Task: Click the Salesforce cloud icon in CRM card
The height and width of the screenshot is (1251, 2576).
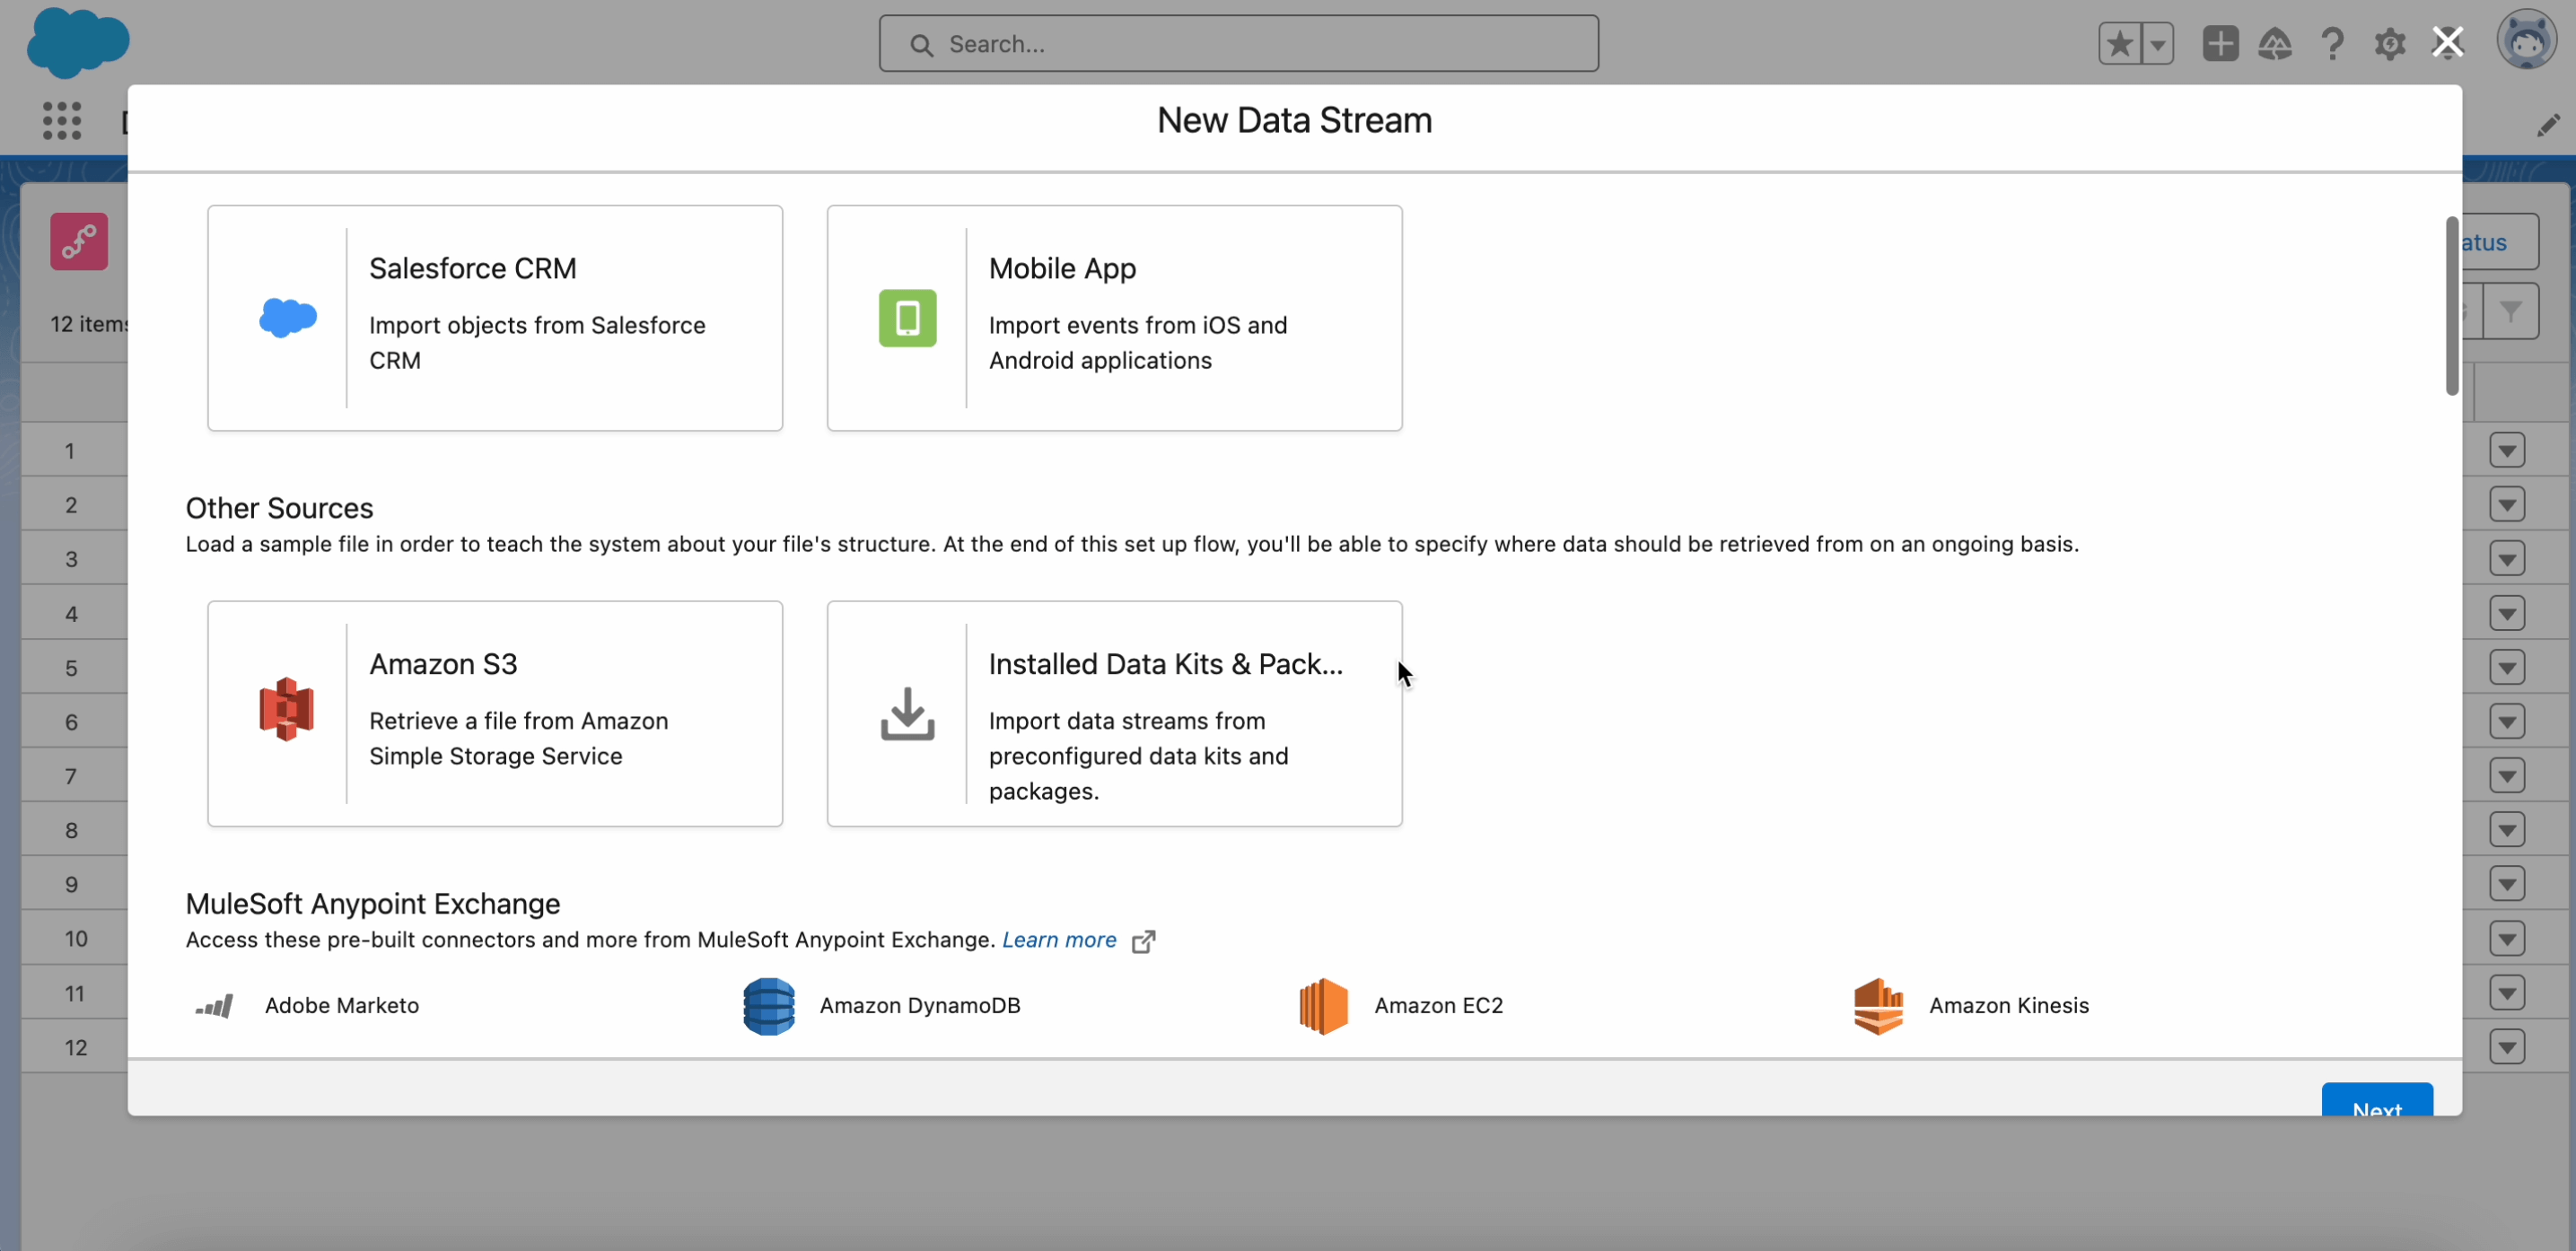Action: coord(288,318)
